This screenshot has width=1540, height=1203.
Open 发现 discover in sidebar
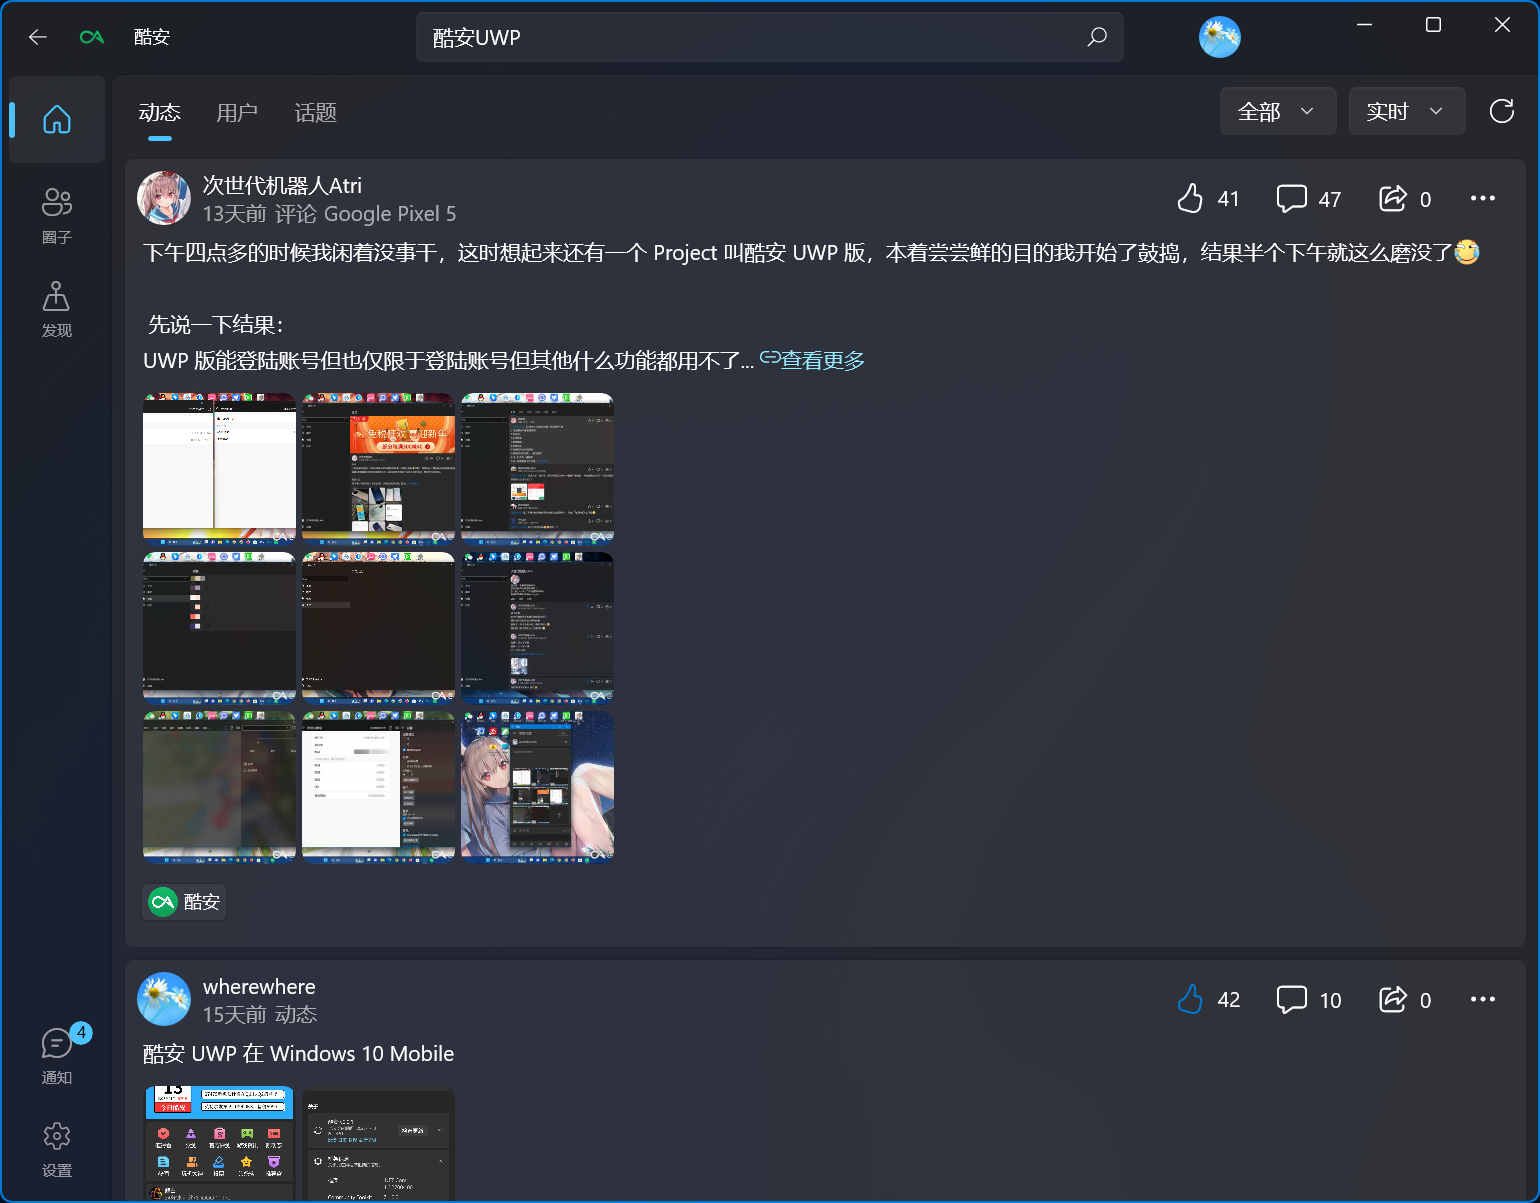point(57,308)
